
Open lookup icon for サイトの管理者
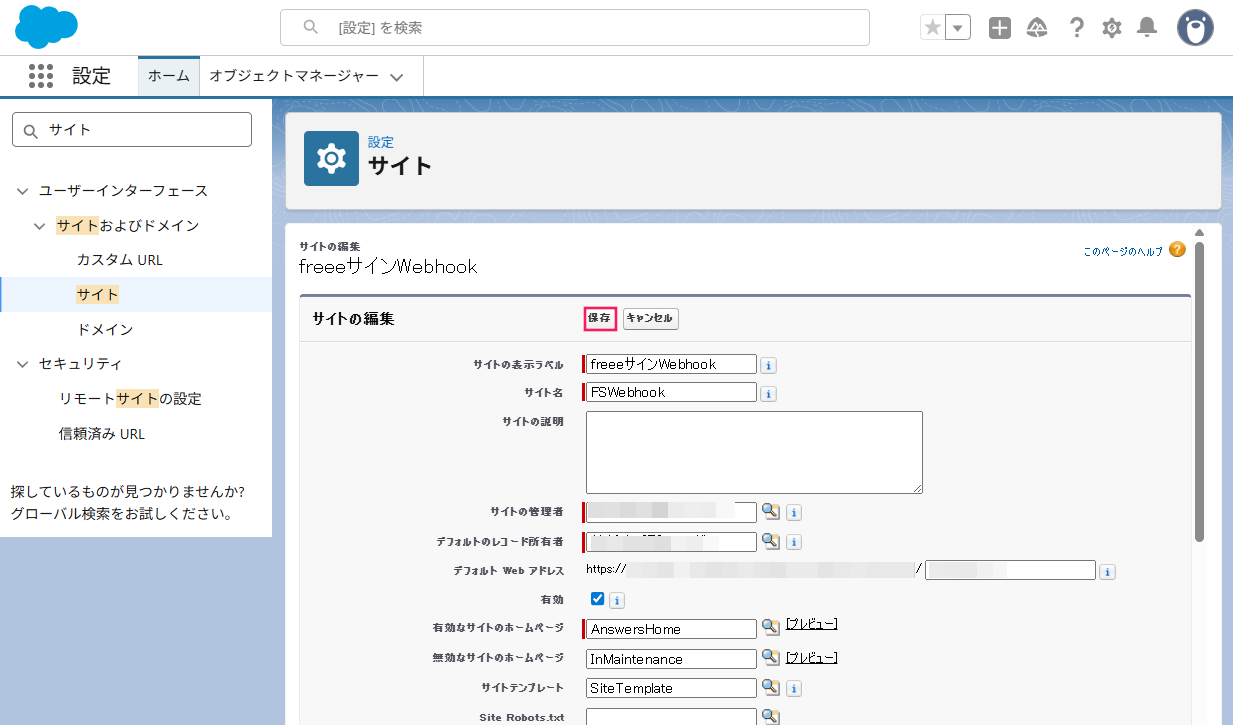point(770,512)
